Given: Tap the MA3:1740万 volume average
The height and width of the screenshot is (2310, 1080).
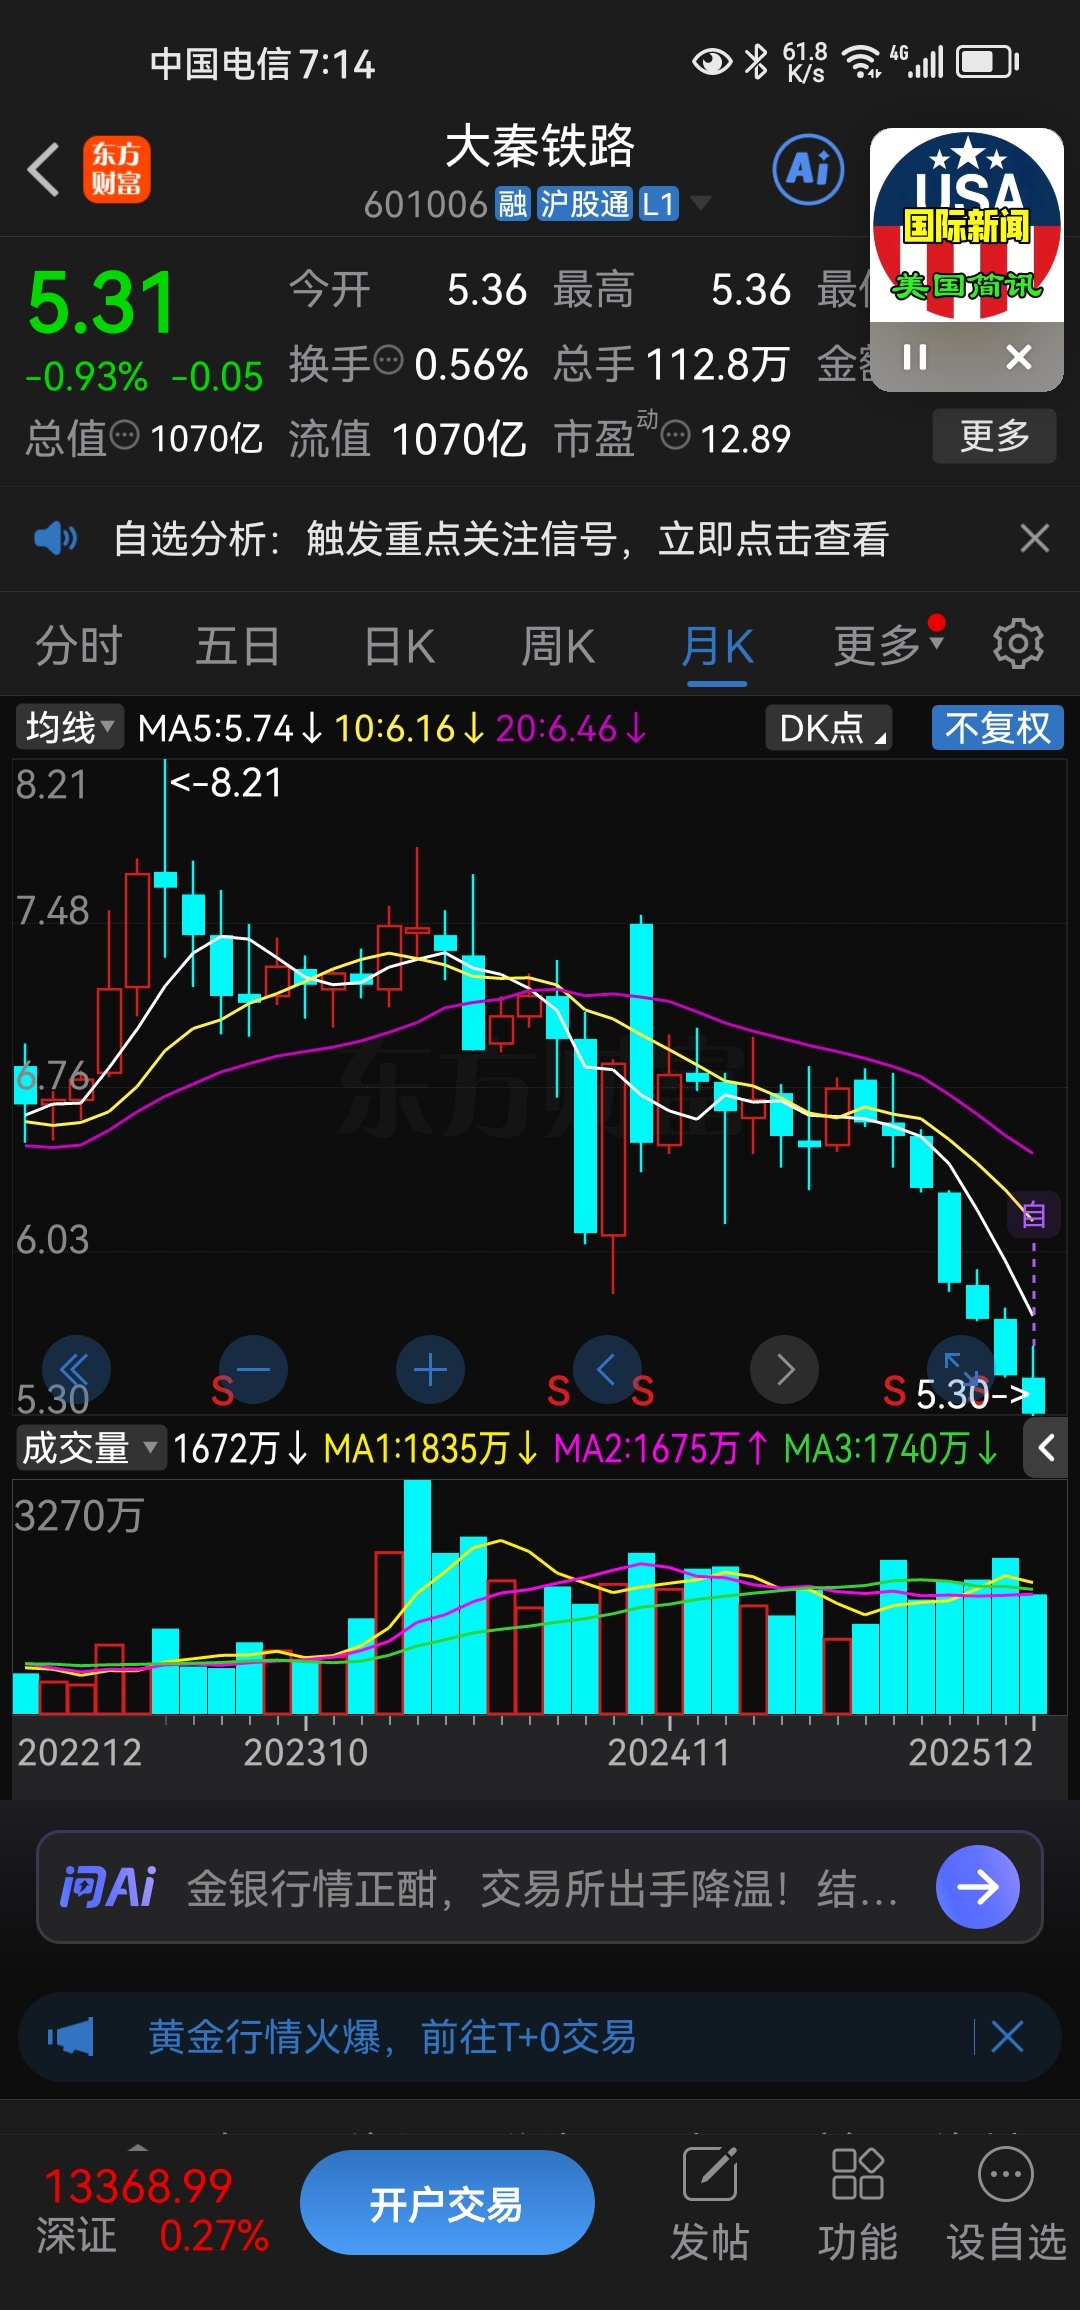Looking at the screenshot, I should (891, 1448).
